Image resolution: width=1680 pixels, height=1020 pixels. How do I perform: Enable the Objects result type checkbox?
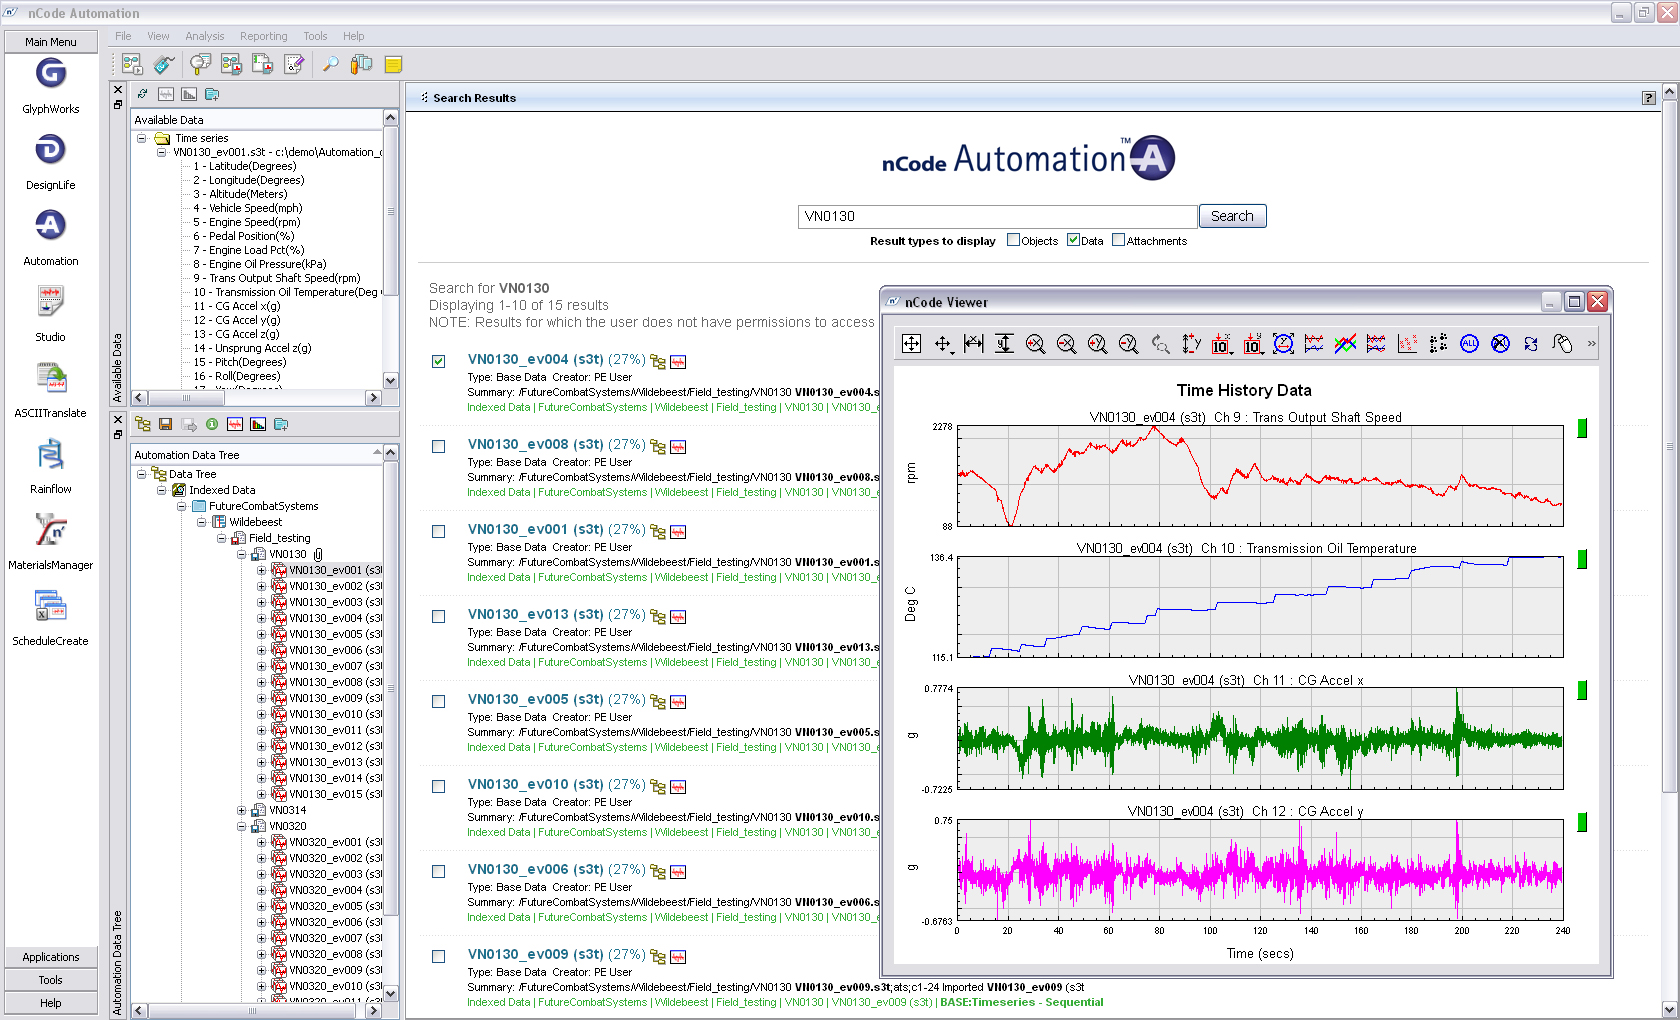(x=1013, y=240)
